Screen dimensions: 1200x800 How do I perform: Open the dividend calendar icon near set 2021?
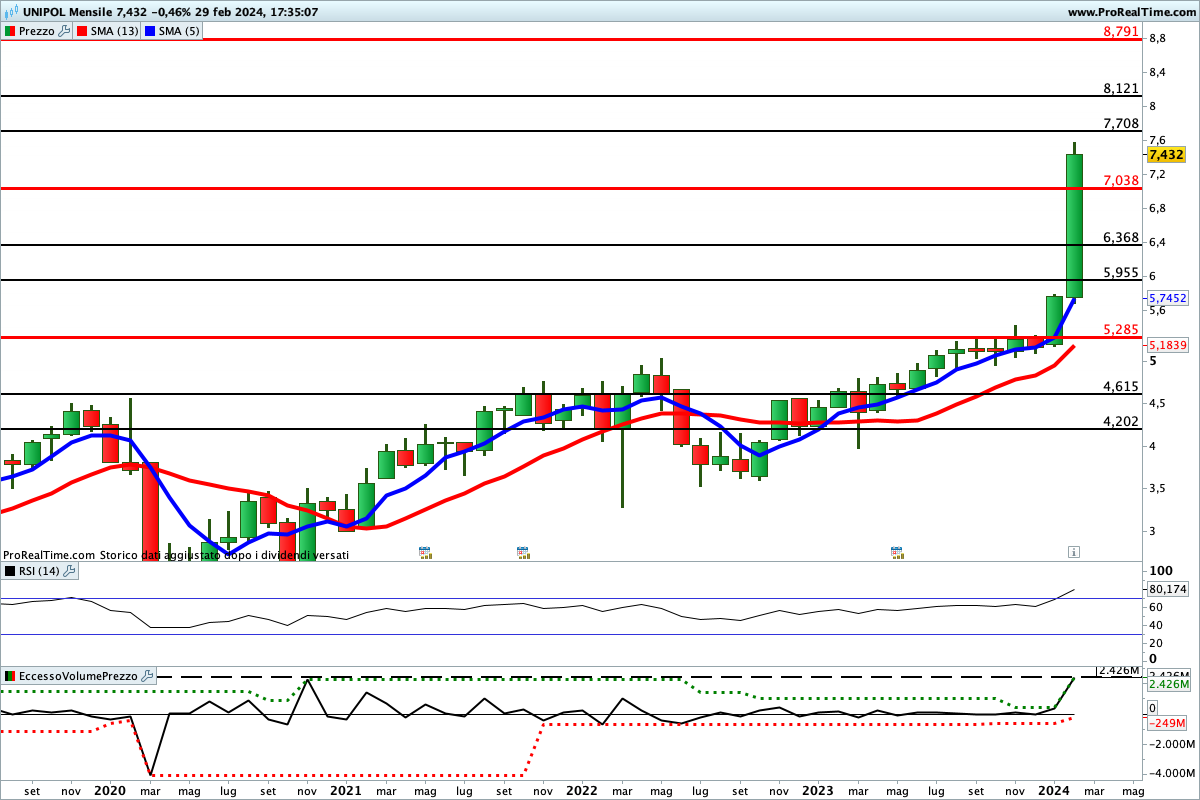(522, 551)
